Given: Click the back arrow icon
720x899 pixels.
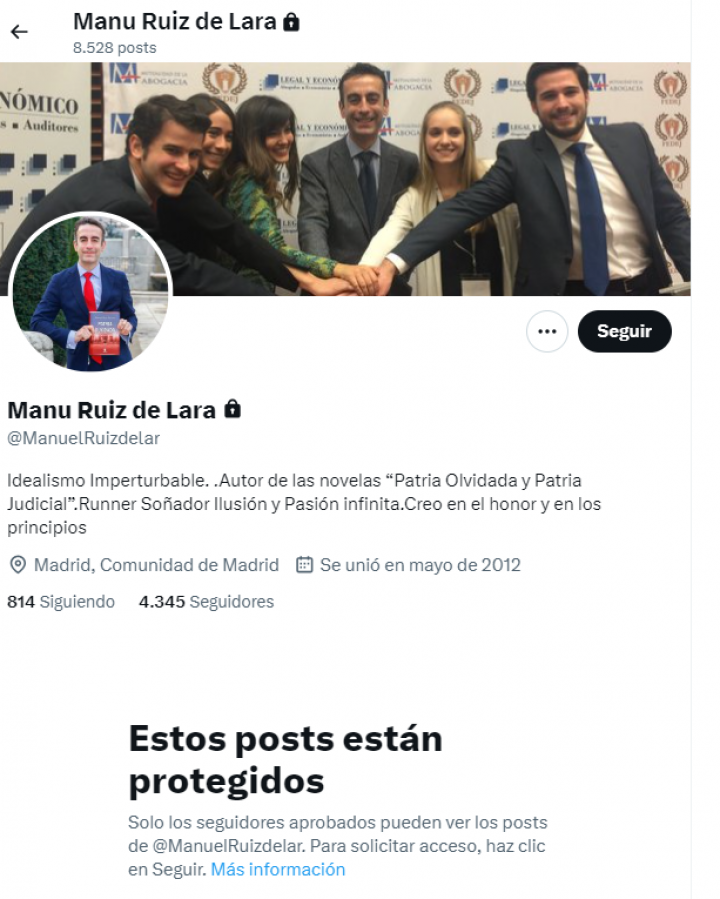Looking at the screenshot, I should tap(19, 32).
